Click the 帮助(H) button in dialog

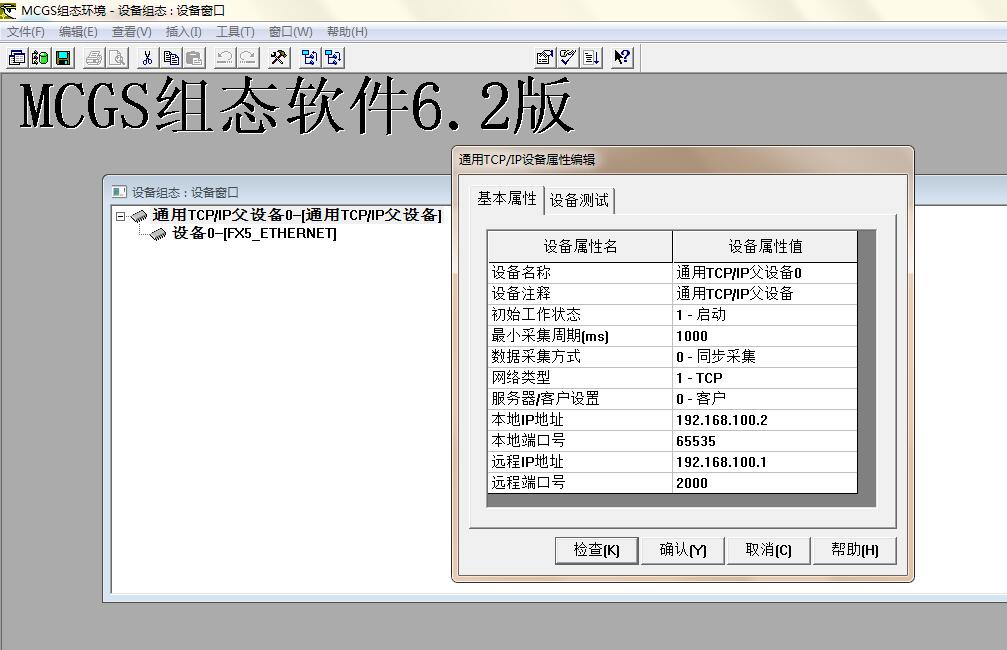click(x=854, y=550)
